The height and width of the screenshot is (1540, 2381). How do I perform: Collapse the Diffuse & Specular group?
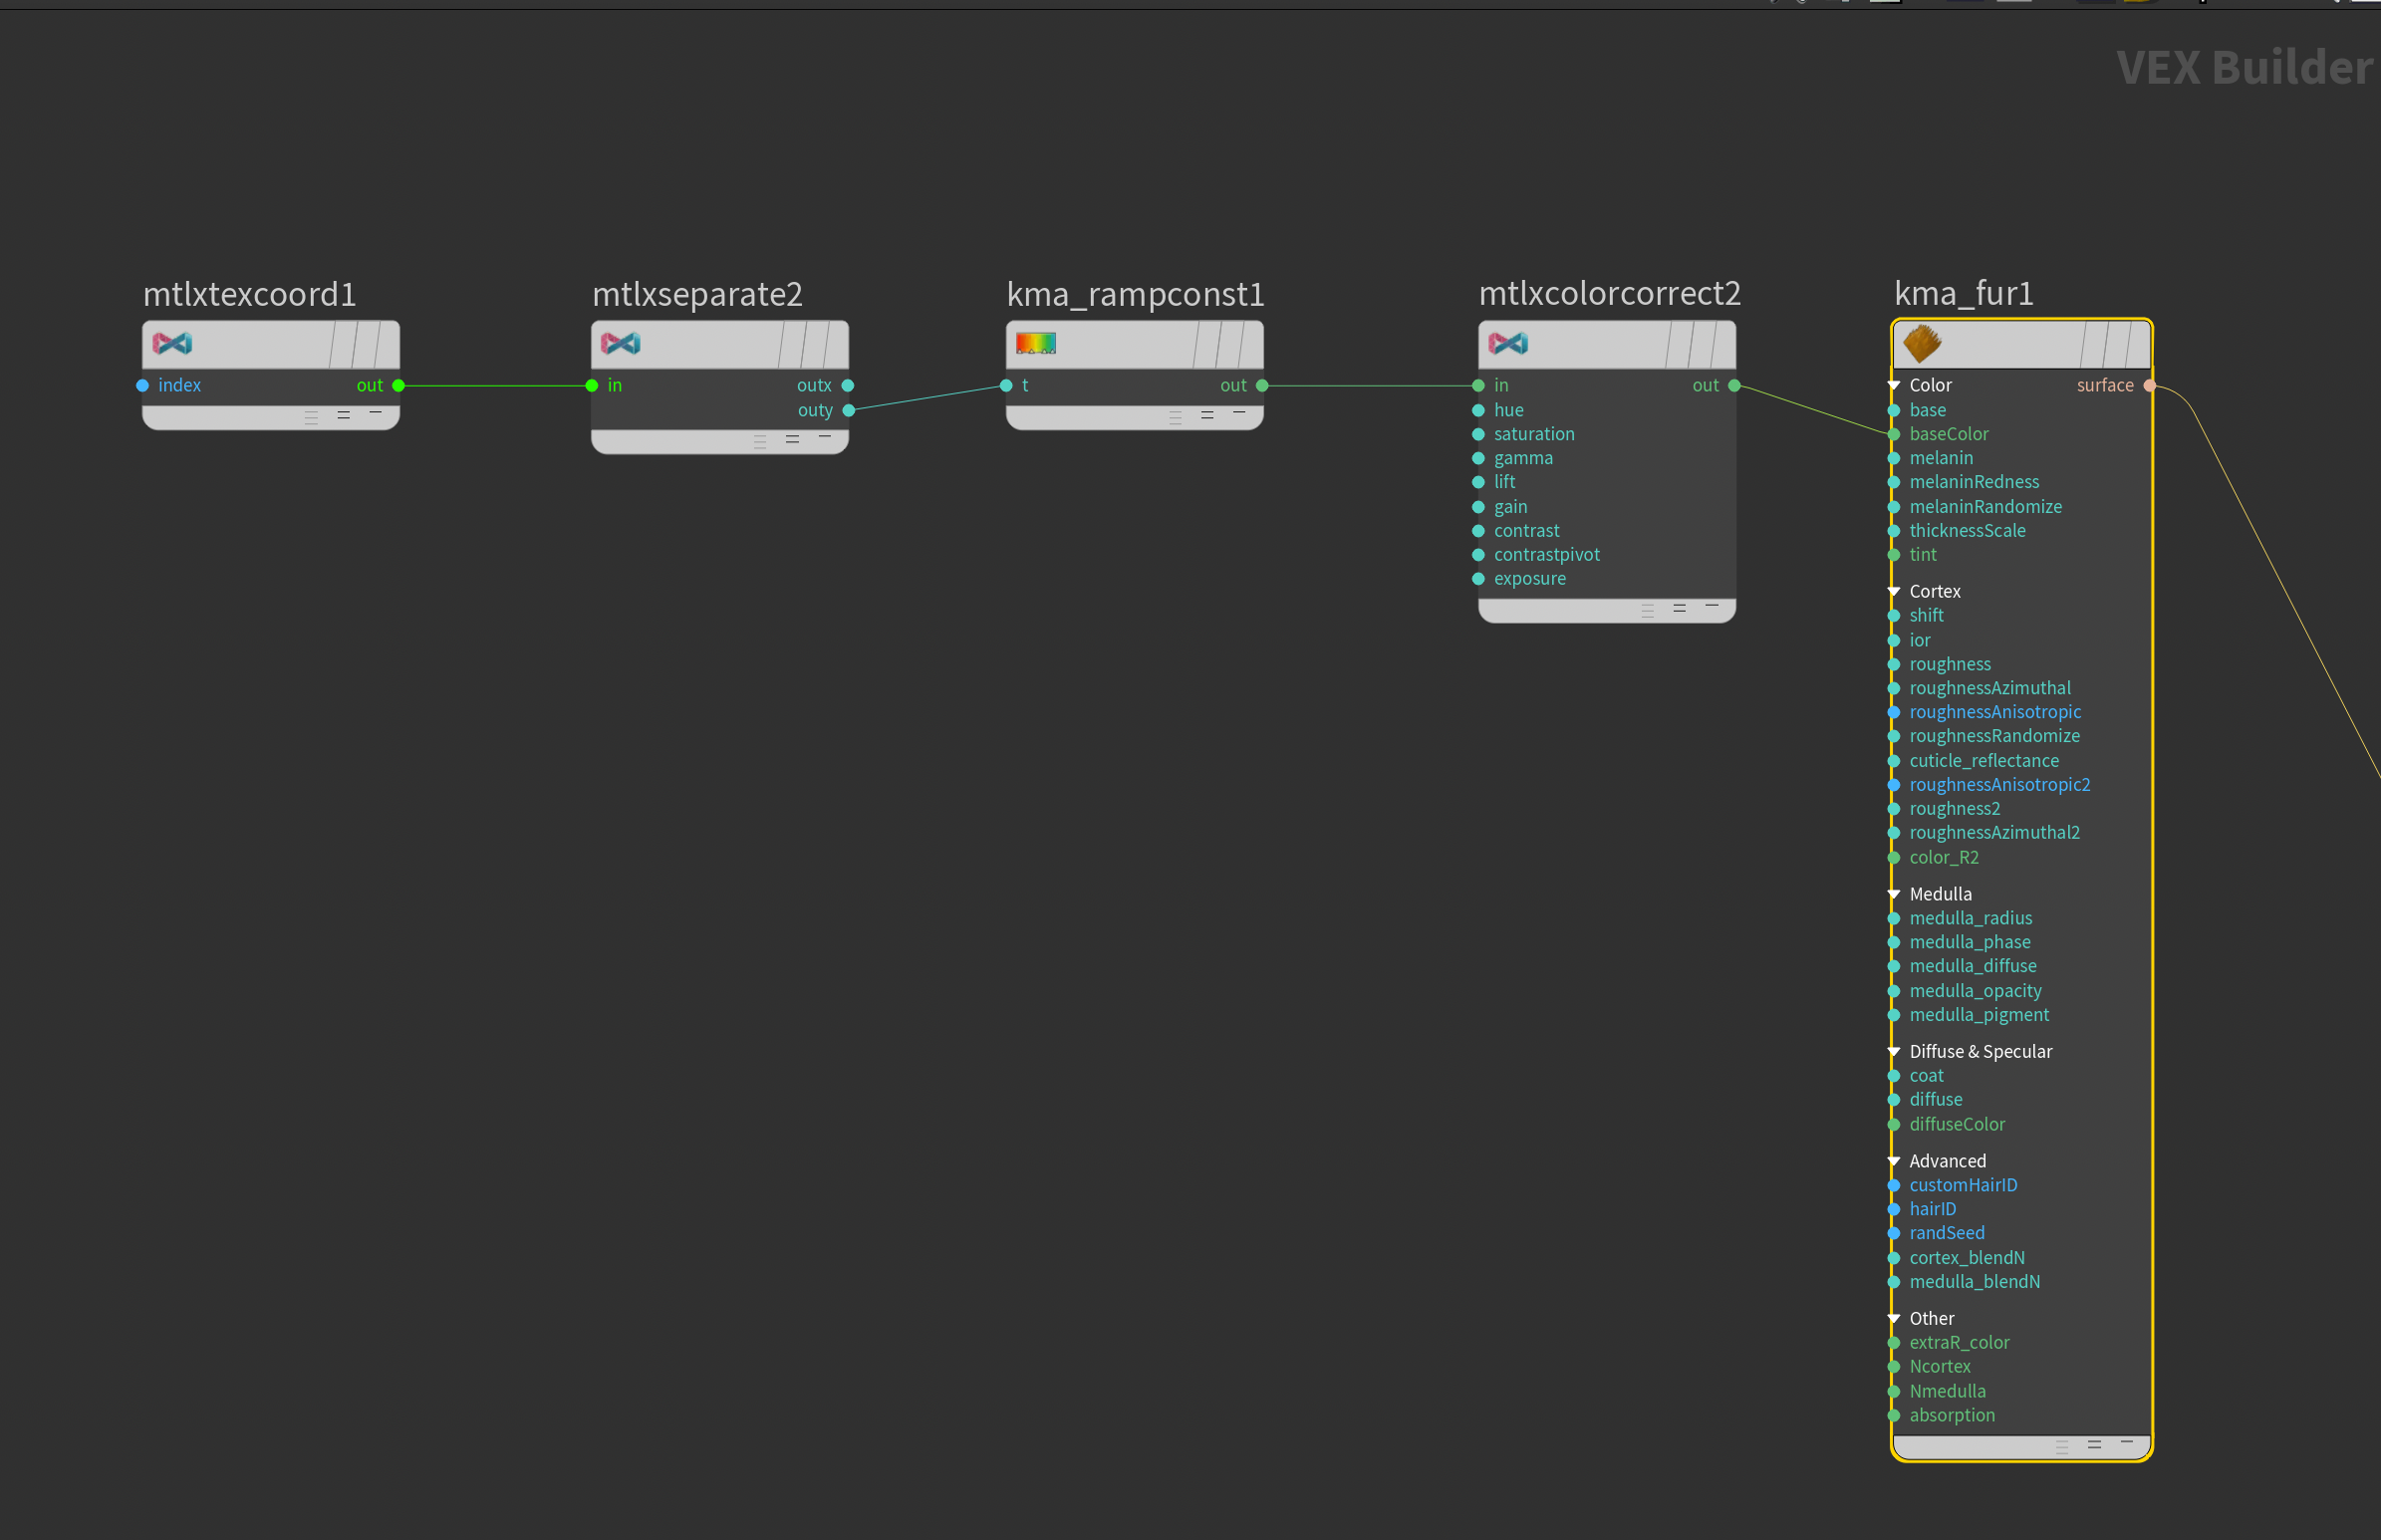[1894, 1051]
